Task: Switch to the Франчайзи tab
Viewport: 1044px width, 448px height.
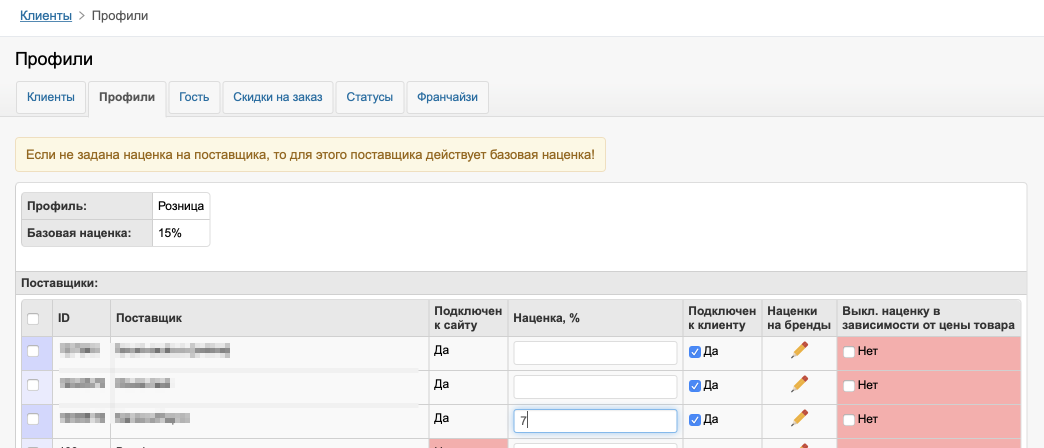Action: click(448, 97)
